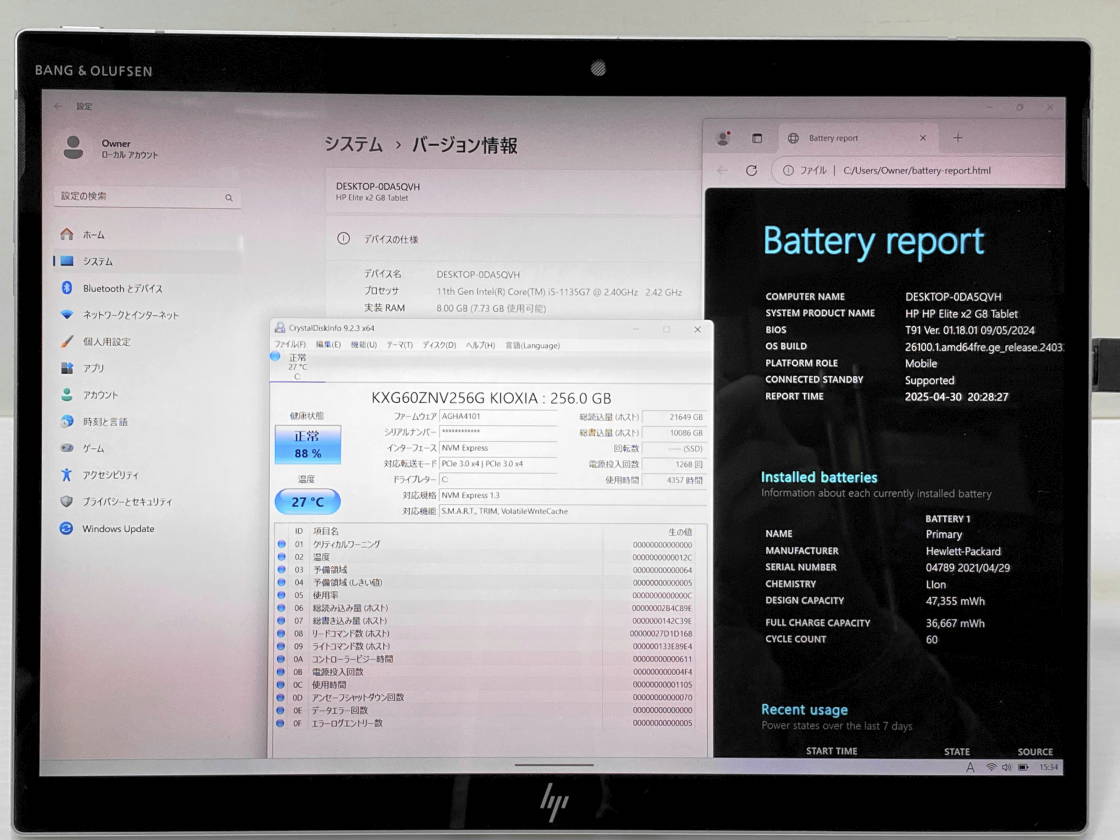Click the blue status dot for row 0F
Screen dimensions: 1120x840
pyautogui.click(x=281, y=723)
